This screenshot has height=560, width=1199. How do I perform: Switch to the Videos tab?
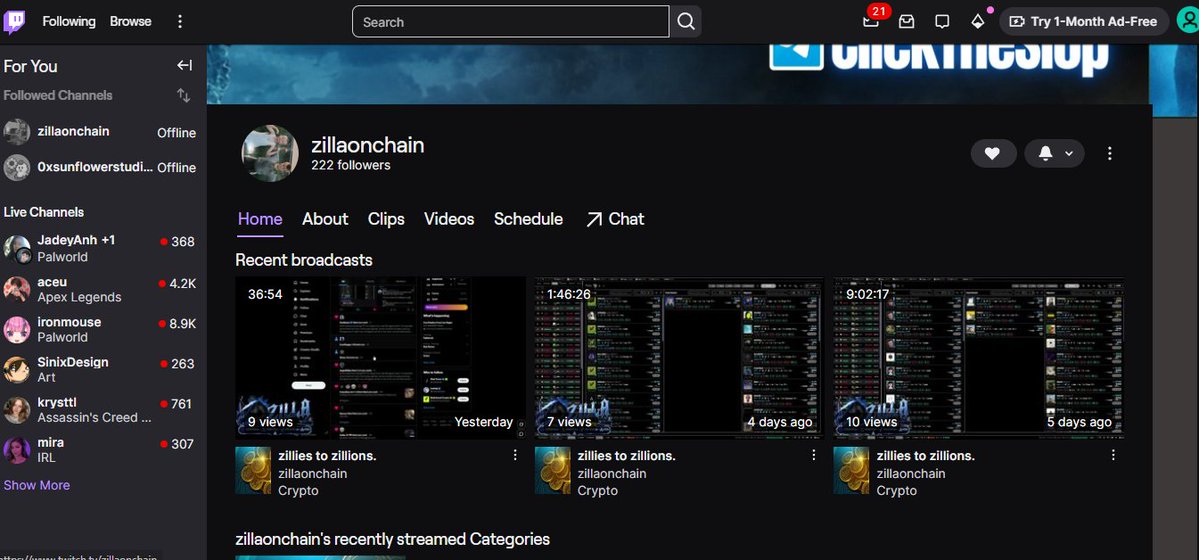coord(449,219)
